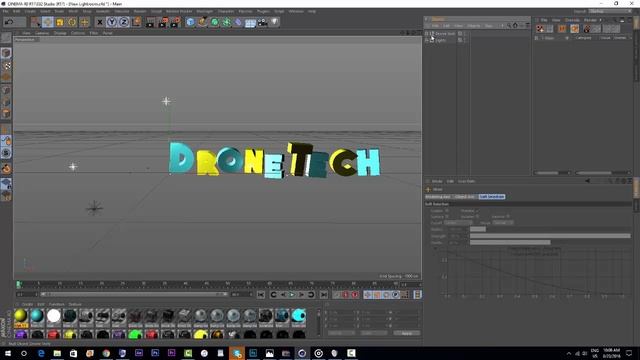Expand the Drone Tech object hierarchy
This screenshot has height=360, width=640.
coord(427,33)
